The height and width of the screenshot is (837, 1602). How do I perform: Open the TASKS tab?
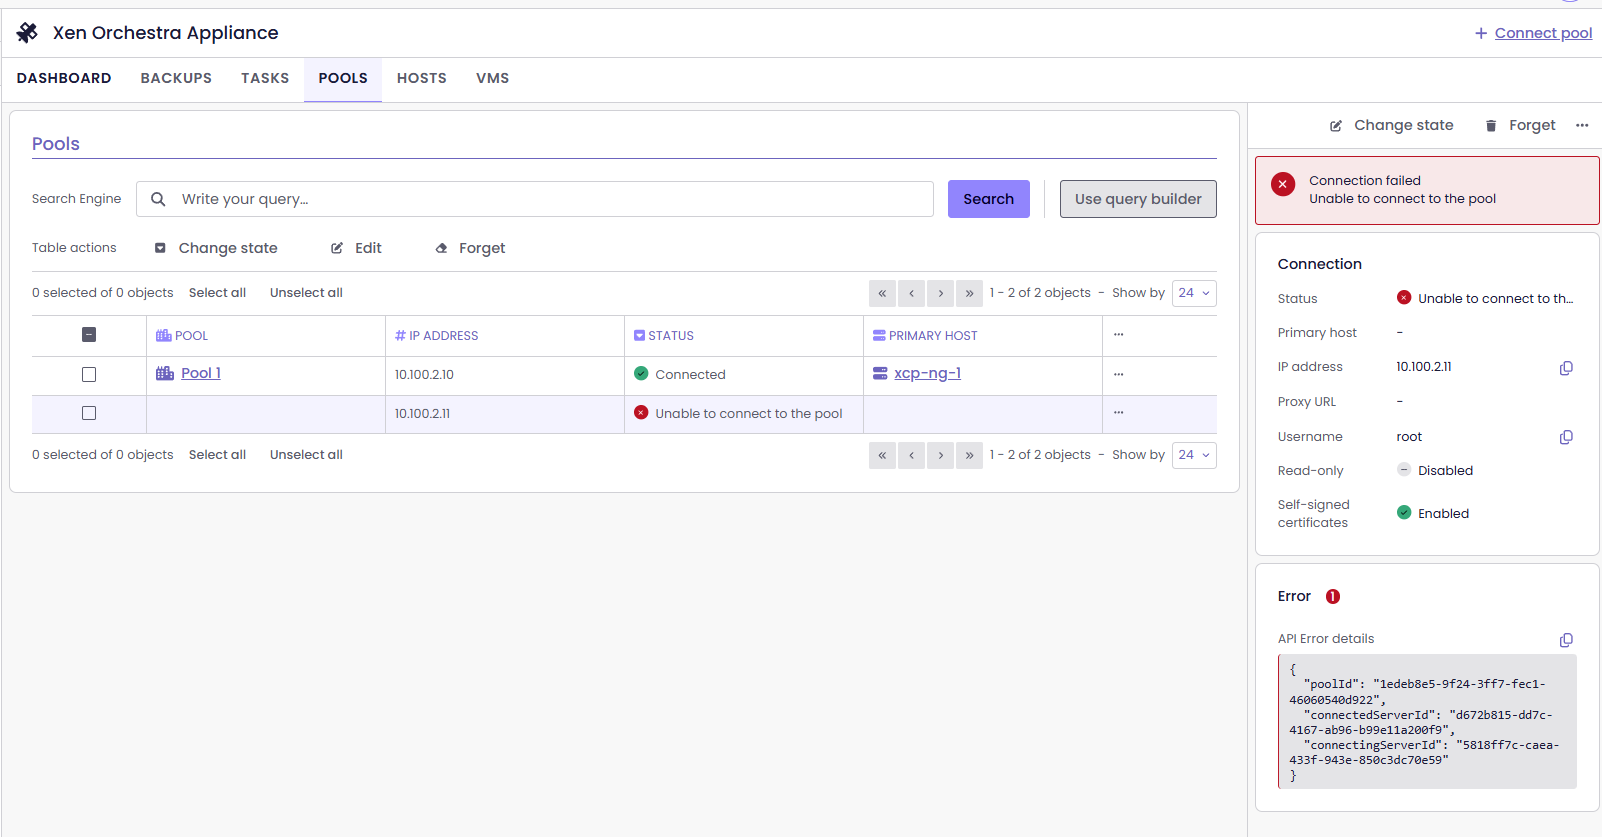265,78
